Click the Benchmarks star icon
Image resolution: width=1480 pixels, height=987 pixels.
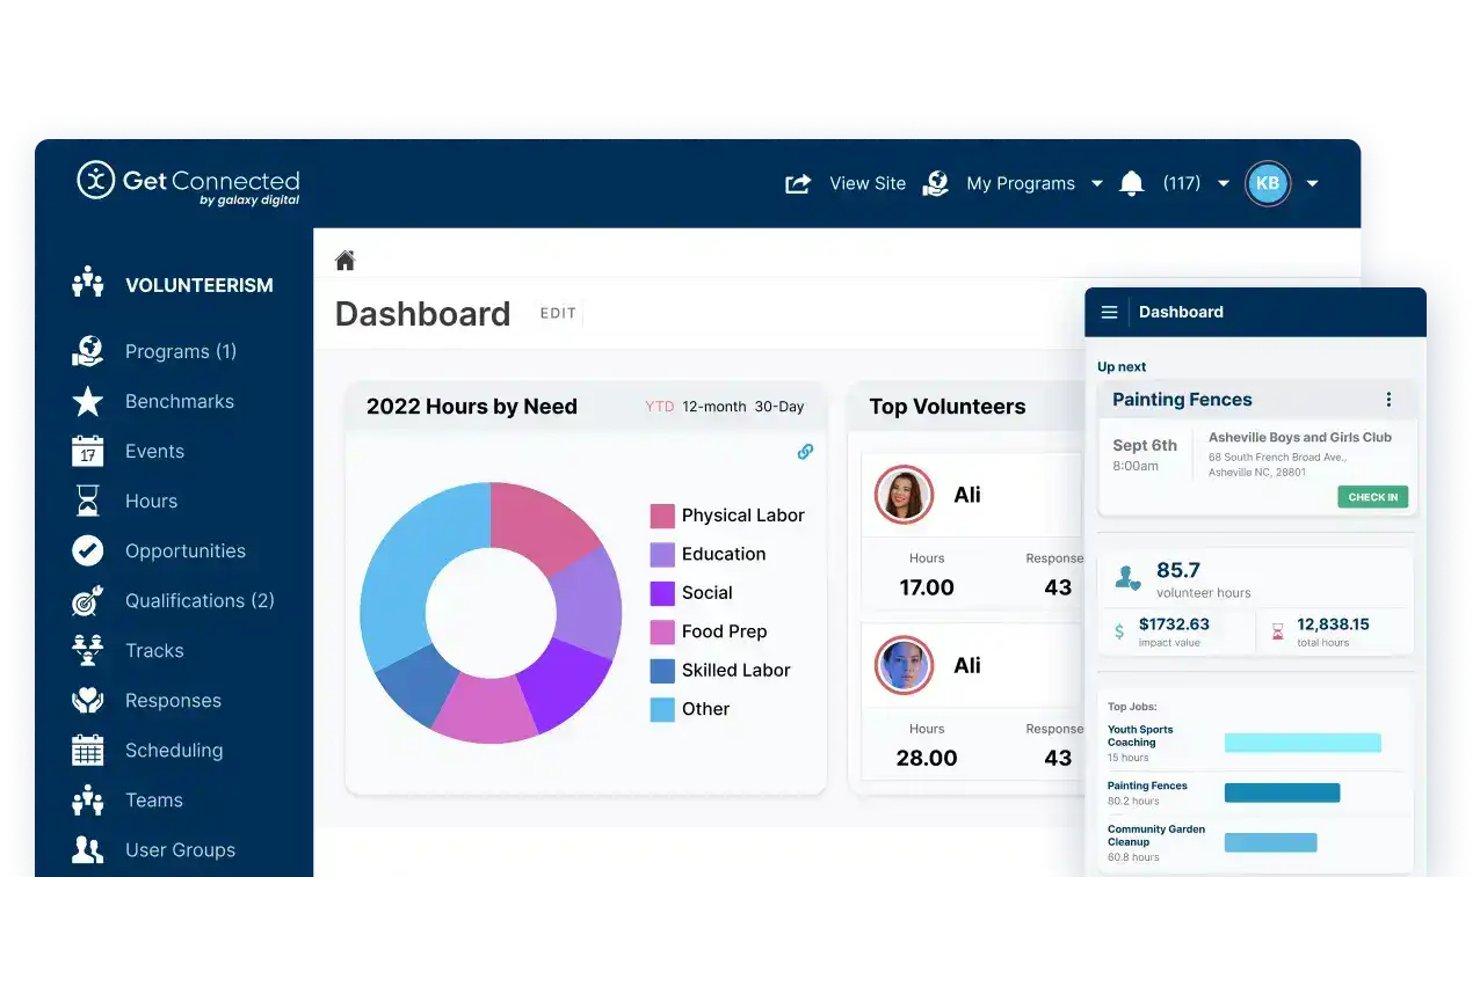pos(88,401)
